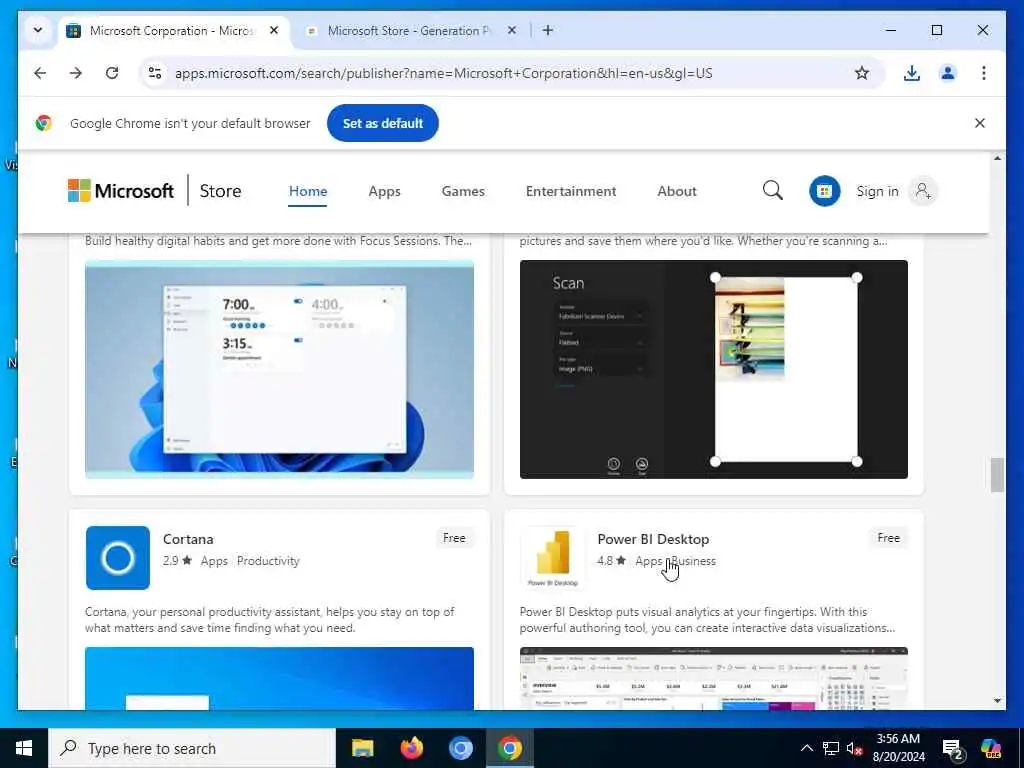Switch to the Microsoft Store - Generation tab
This screenshot has width=1024, height=768.
[x=412, y=31]
